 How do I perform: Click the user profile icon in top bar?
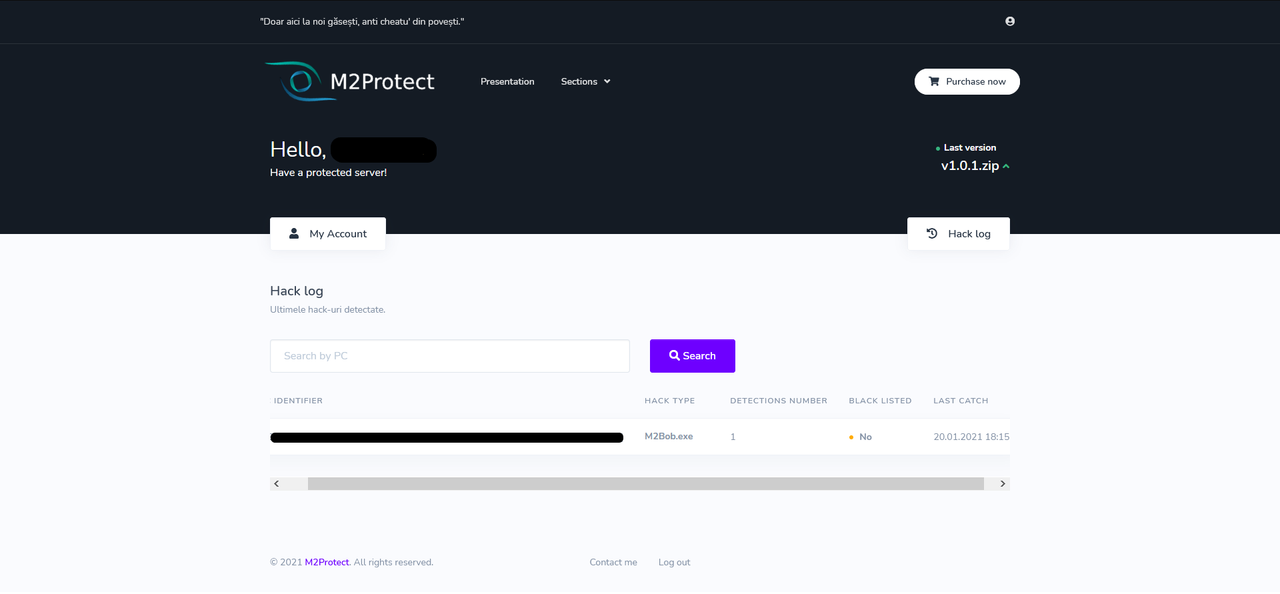[x=1010, y=21]
